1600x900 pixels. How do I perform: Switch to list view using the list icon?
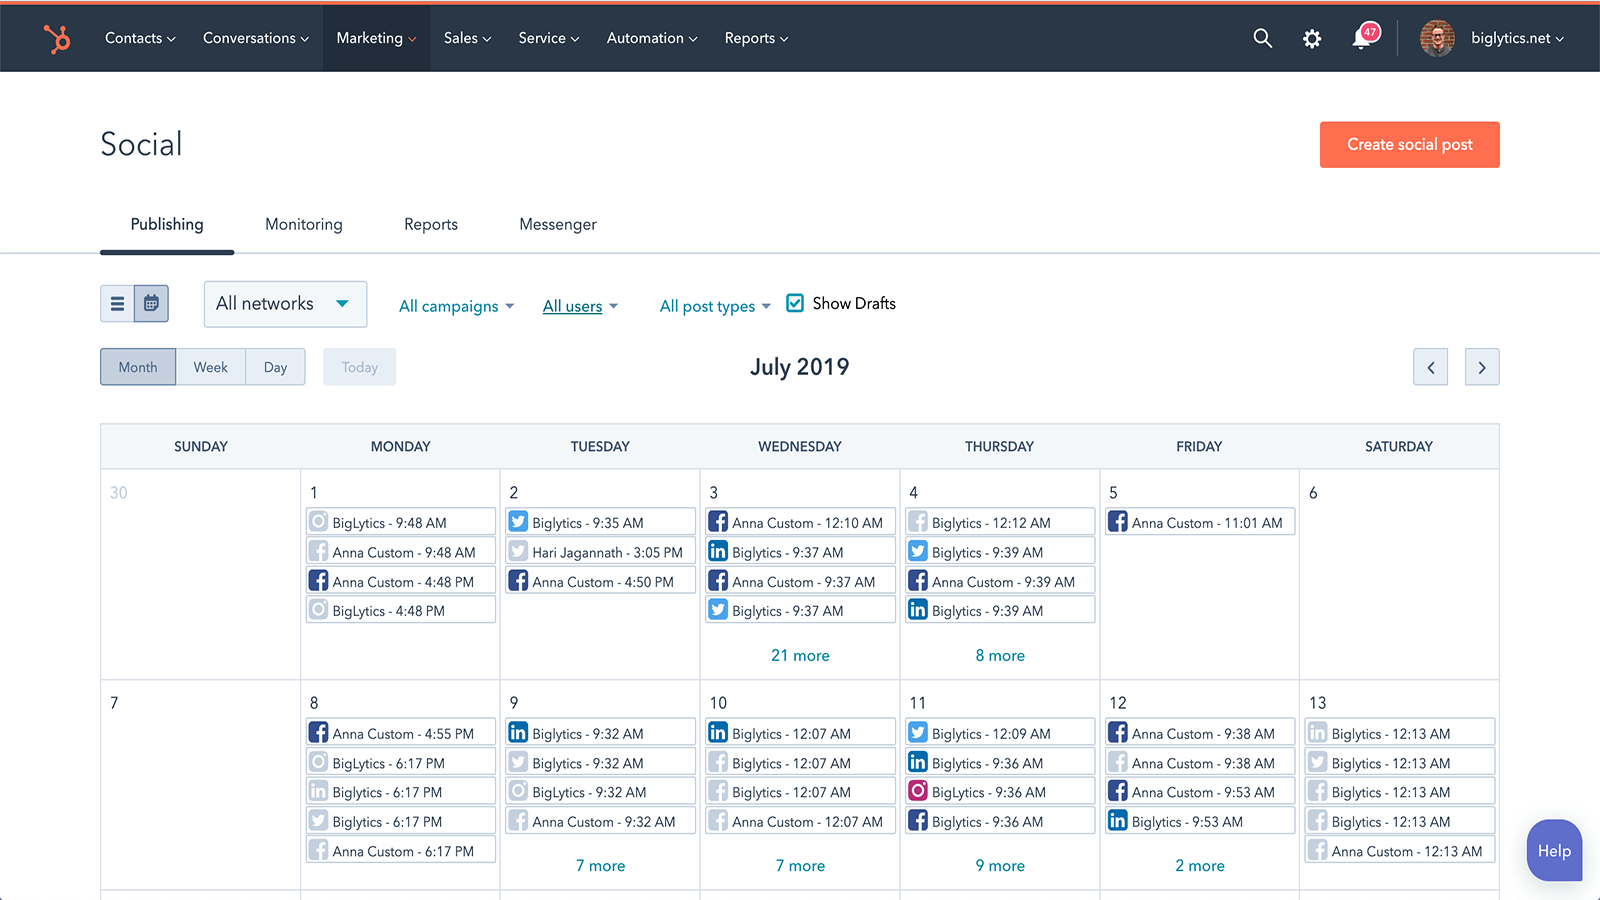point(117,303)
